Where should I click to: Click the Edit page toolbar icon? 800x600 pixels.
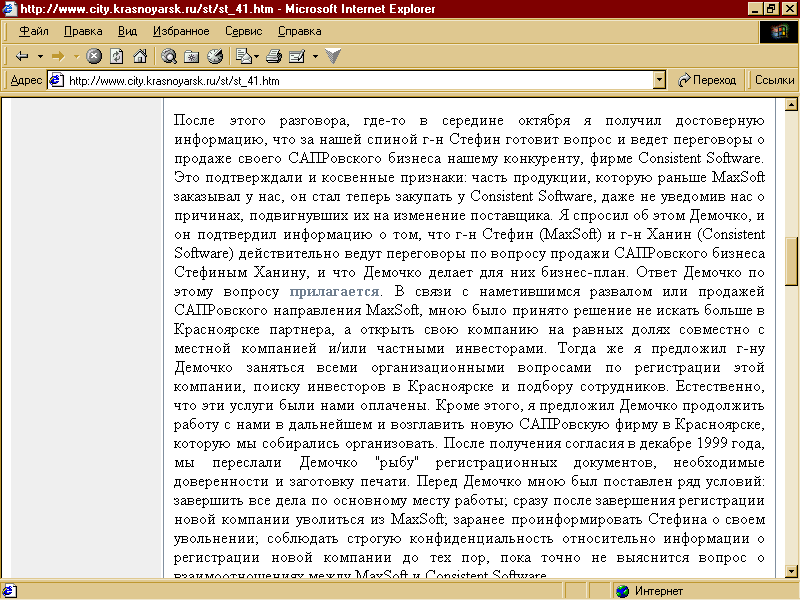pos(297,56)
